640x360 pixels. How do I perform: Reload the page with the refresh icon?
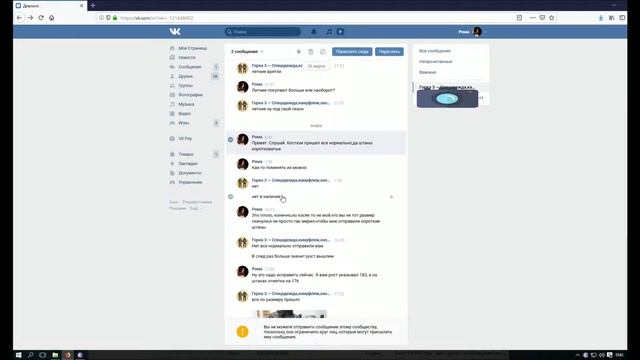(41, 18)
